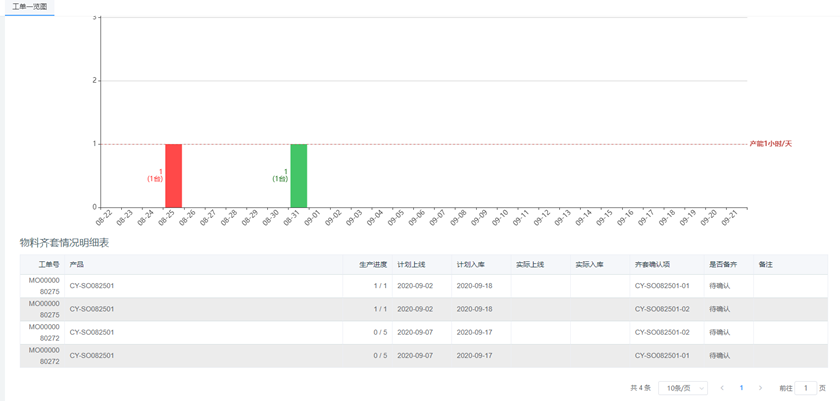Image resolution: width=840 pixels, height=401 pixels.
Task: Select second row planned for 2020-09-18 with item -02
Action: coord(400,309)
